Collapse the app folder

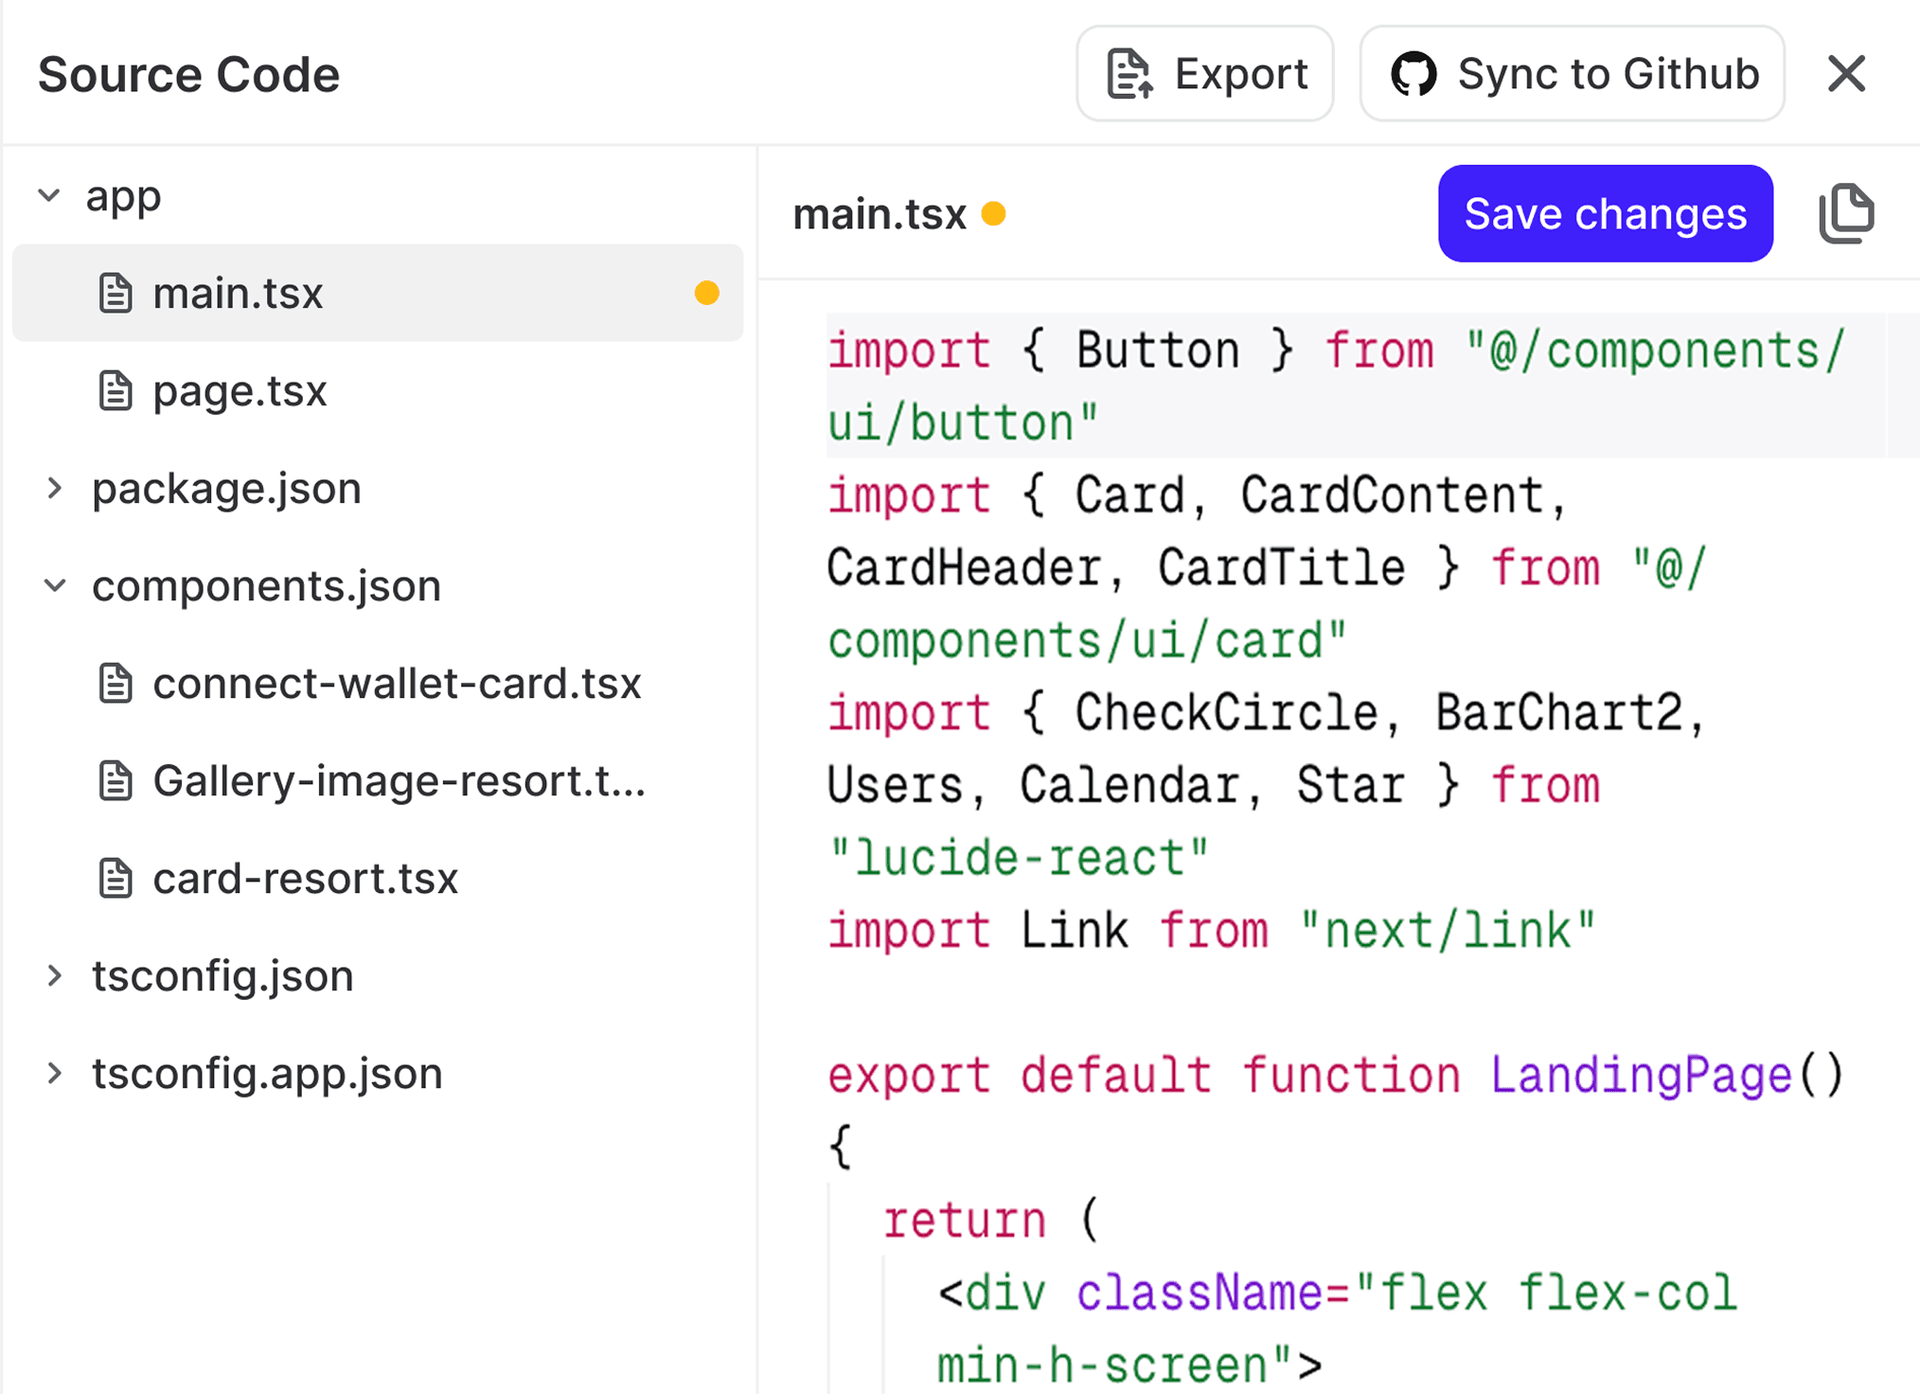[x=48, y=195]
